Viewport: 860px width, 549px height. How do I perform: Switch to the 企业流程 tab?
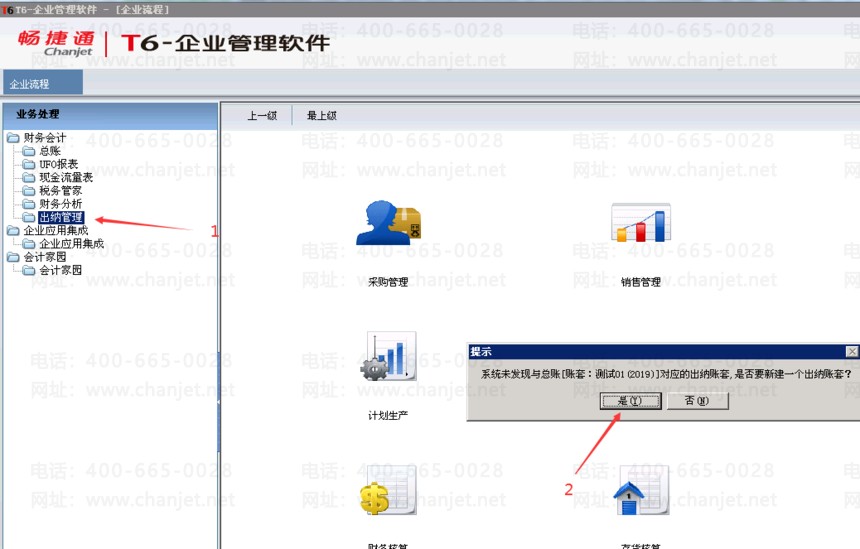point(43,83)
